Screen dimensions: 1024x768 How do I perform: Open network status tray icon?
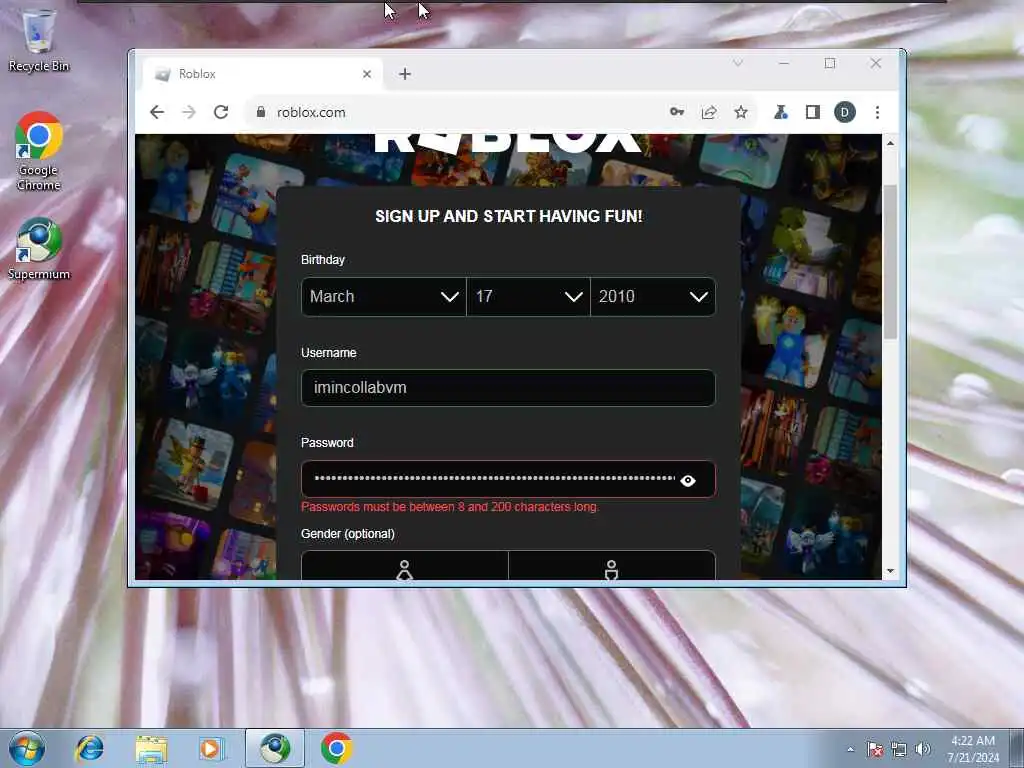click(899, 749)
